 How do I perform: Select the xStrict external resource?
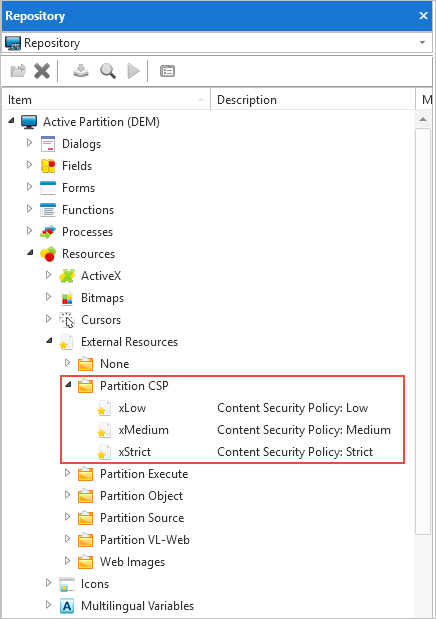[x=134, y=452]
